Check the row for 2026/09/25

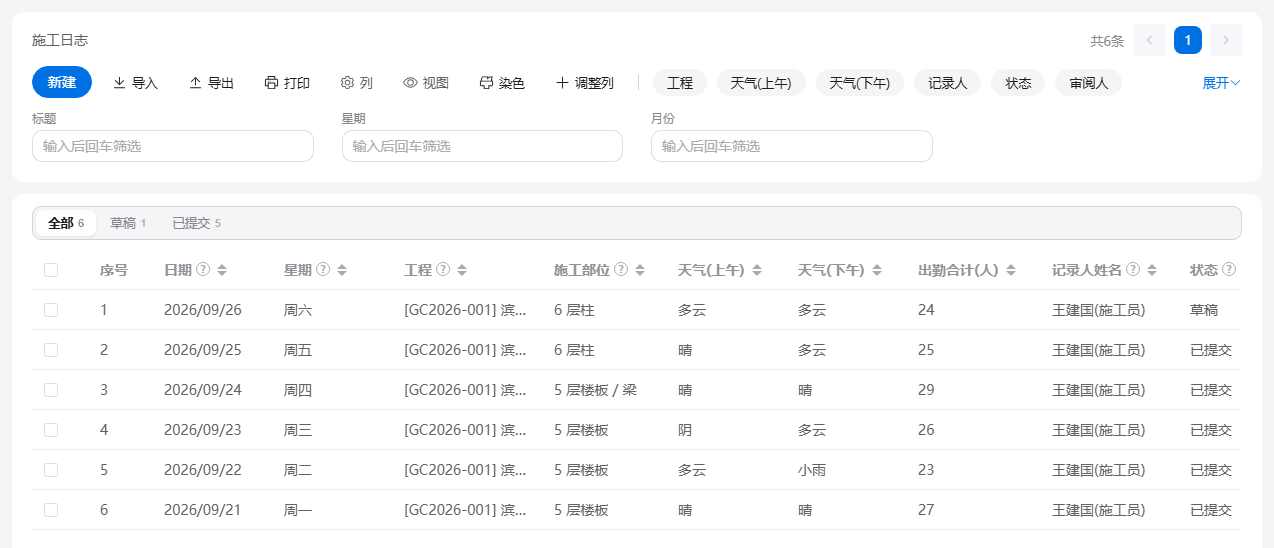pyautogui.click(x=51, y=350)
